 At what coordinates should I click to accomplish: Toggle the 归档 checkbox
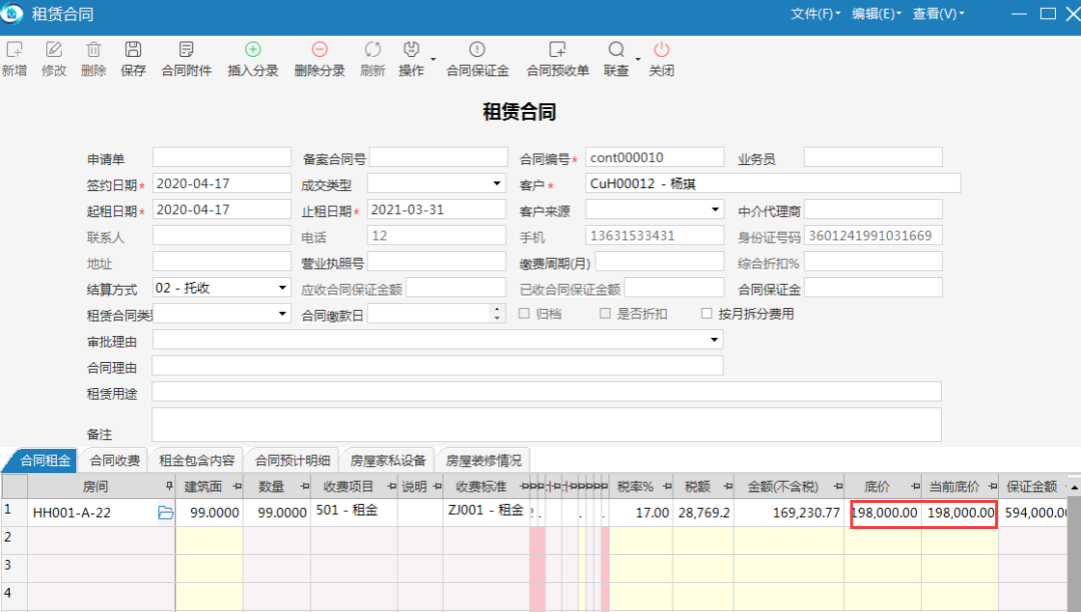click(524, 314)
